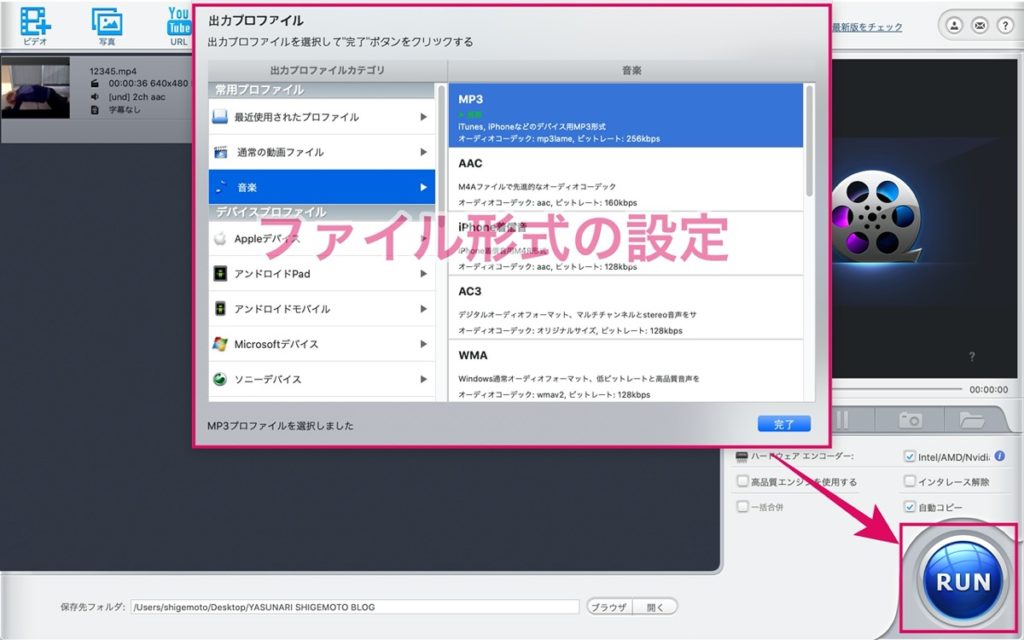Click the preview playback progress slider

pos(899,389)
